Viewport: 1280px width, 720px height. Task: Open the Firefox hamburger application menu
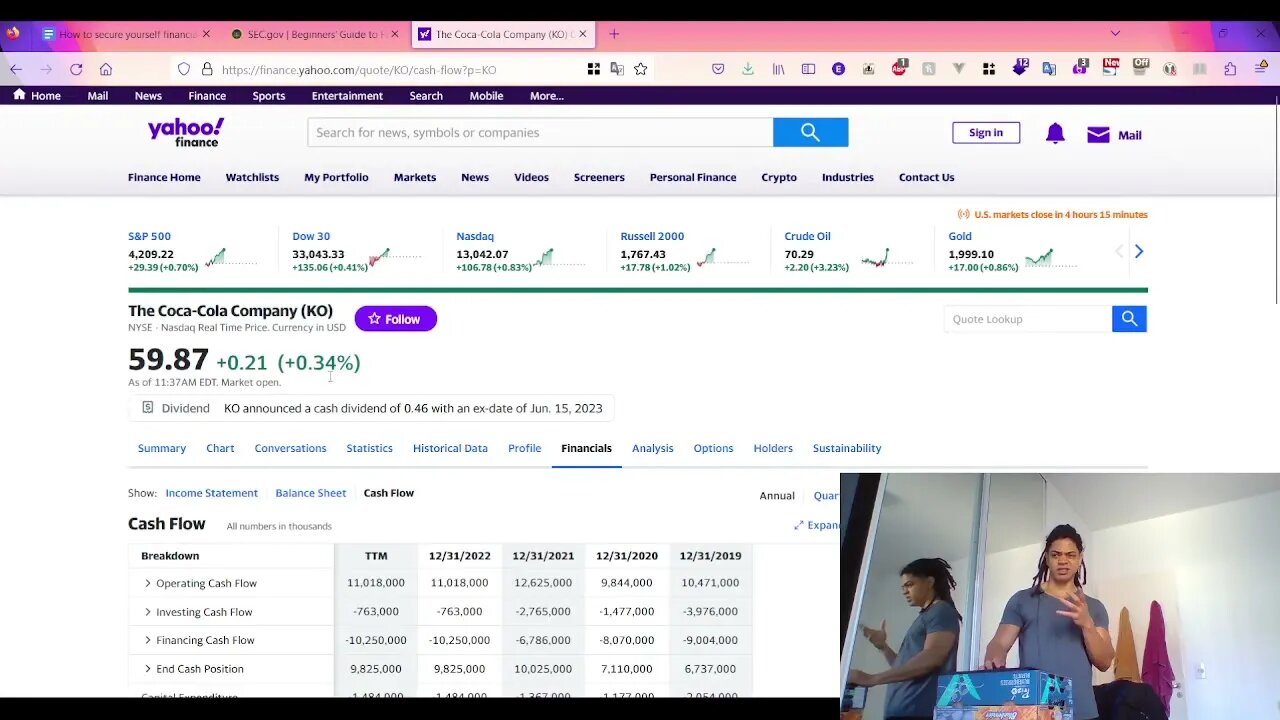(x=1261, y=69)
